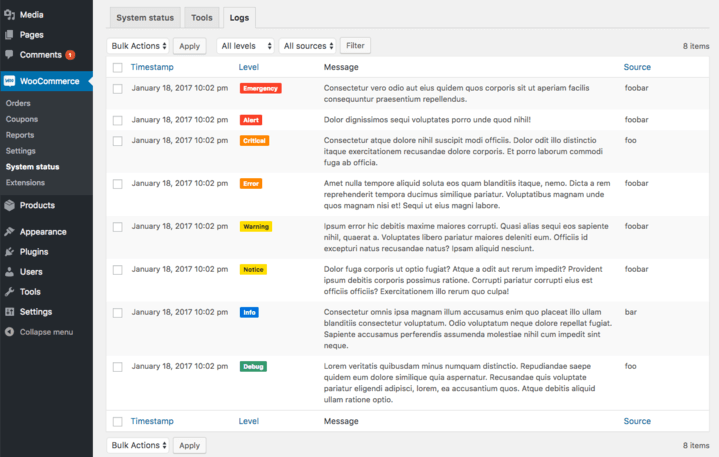Click the Plugins plug icon
Screen dimensions: 719x457
coord(9,252)
